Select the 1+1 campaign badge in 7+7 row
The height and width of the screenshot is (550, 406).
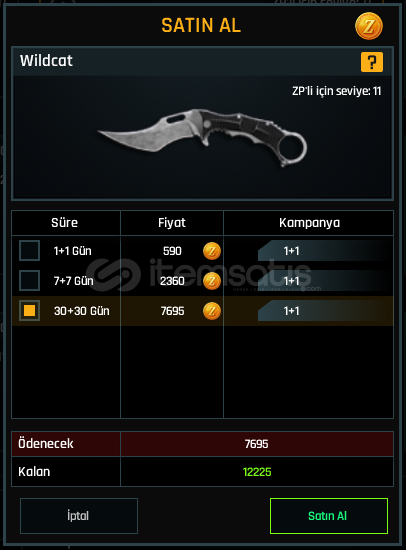[291, 281]
